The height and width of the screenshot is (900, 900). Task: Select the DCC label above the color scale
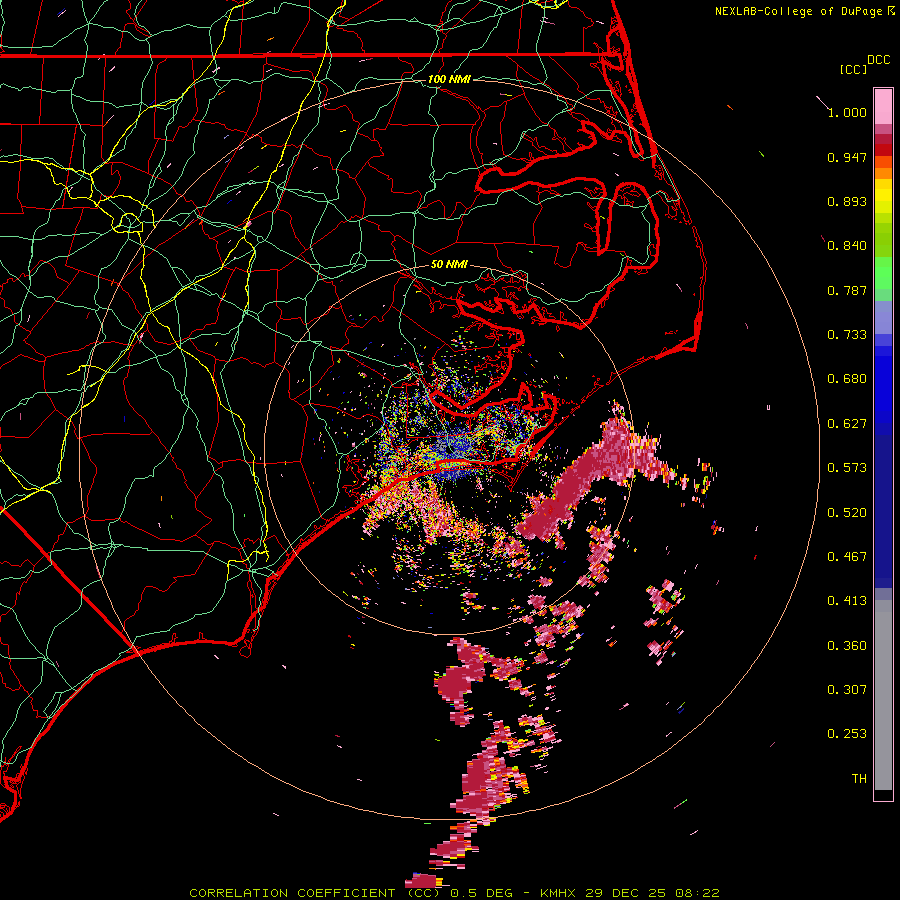pyautogui.click(x=878, y=60)
